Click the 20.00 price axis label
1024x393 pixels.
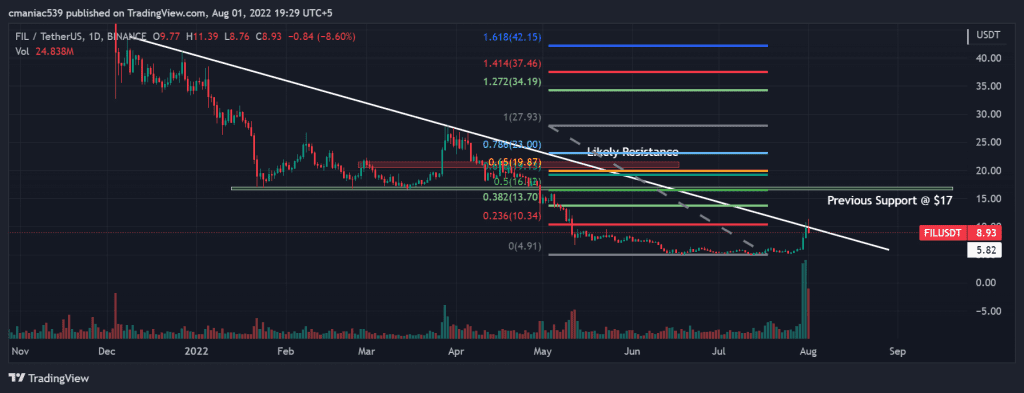pos(989,170)
